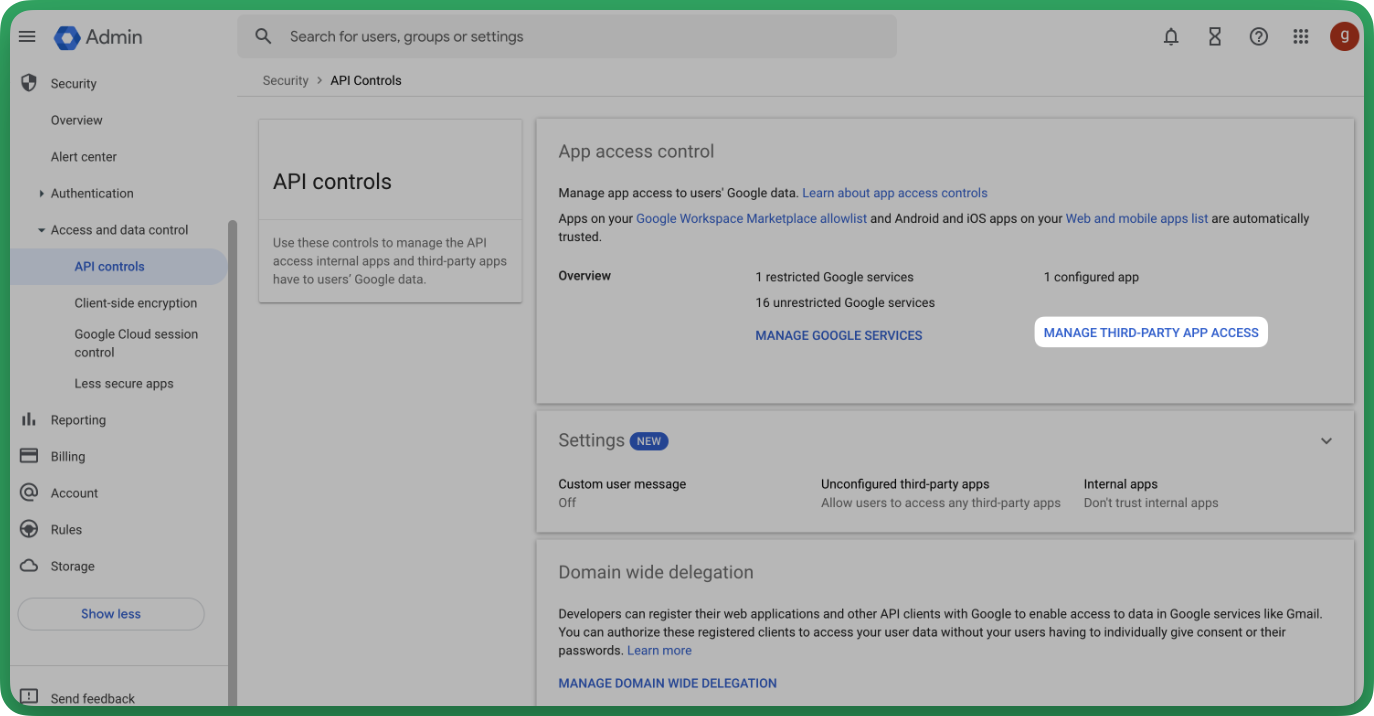Open Client-side encryption page
The image size is (1374, 716).
(136, 303)
